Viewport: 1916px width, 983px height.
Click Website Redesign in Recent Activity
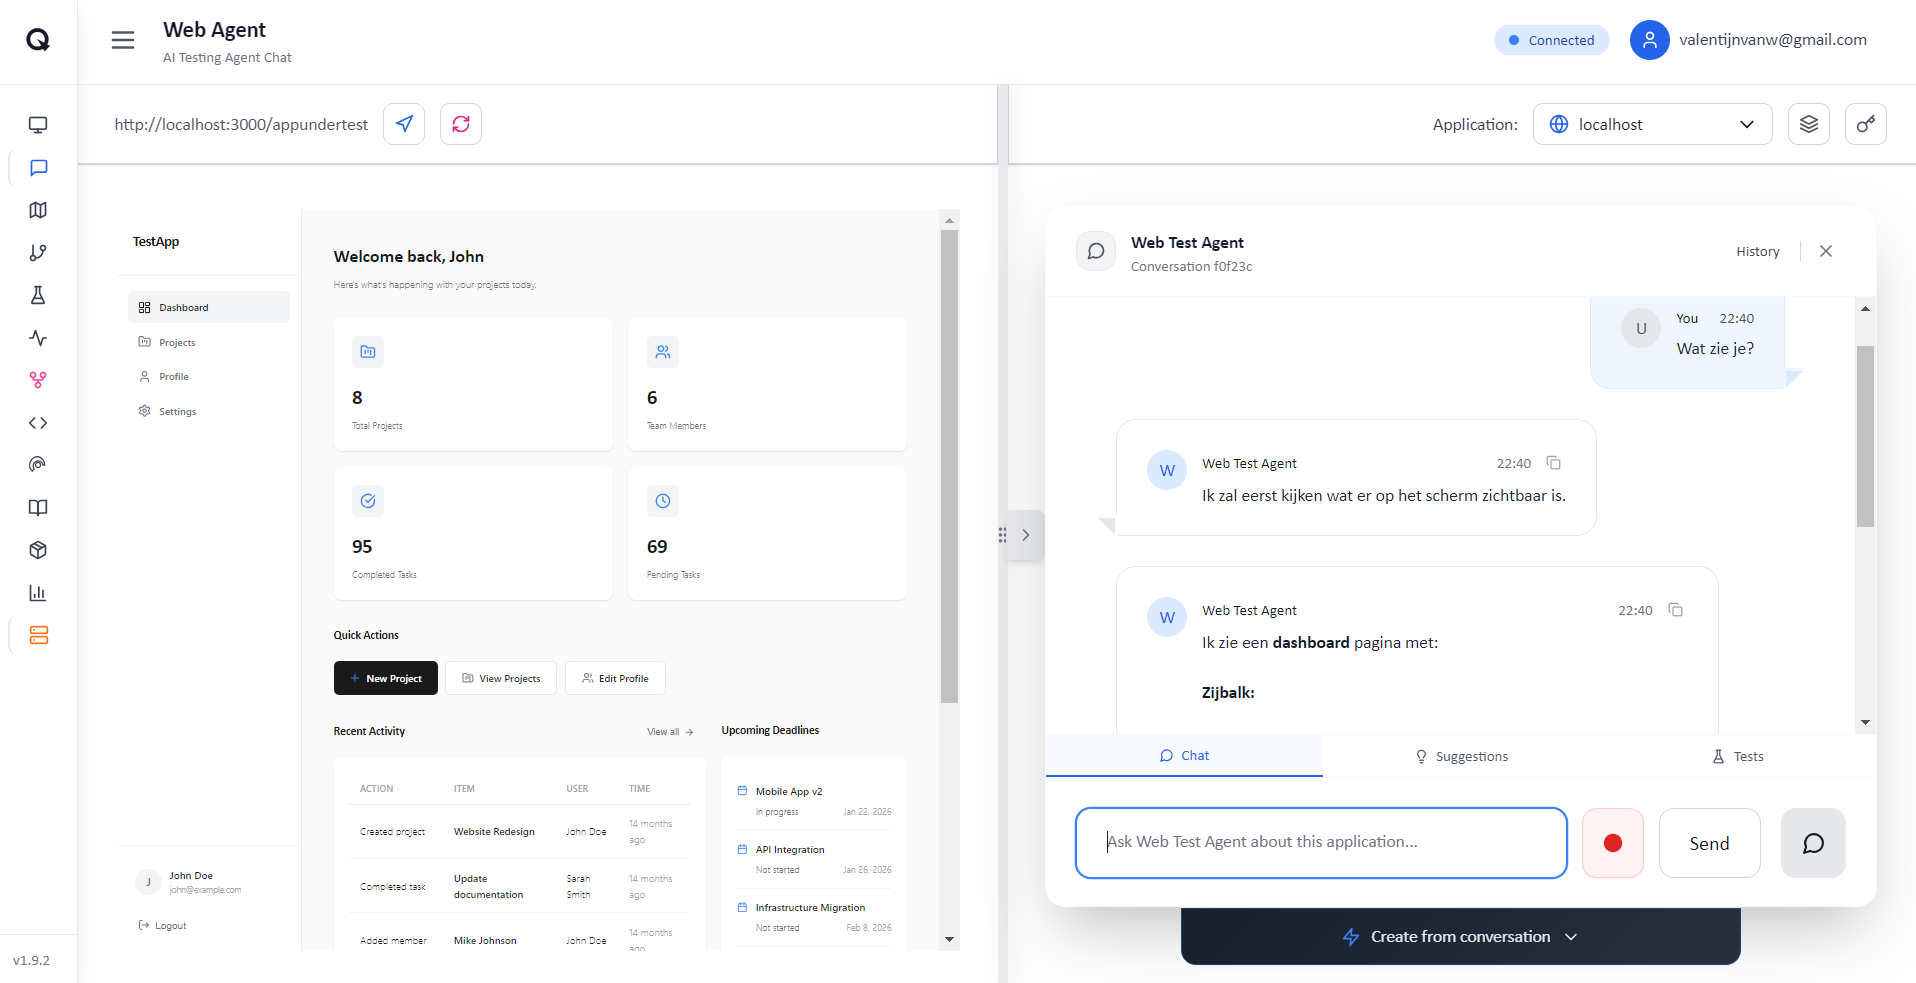(x=494, y=832)
